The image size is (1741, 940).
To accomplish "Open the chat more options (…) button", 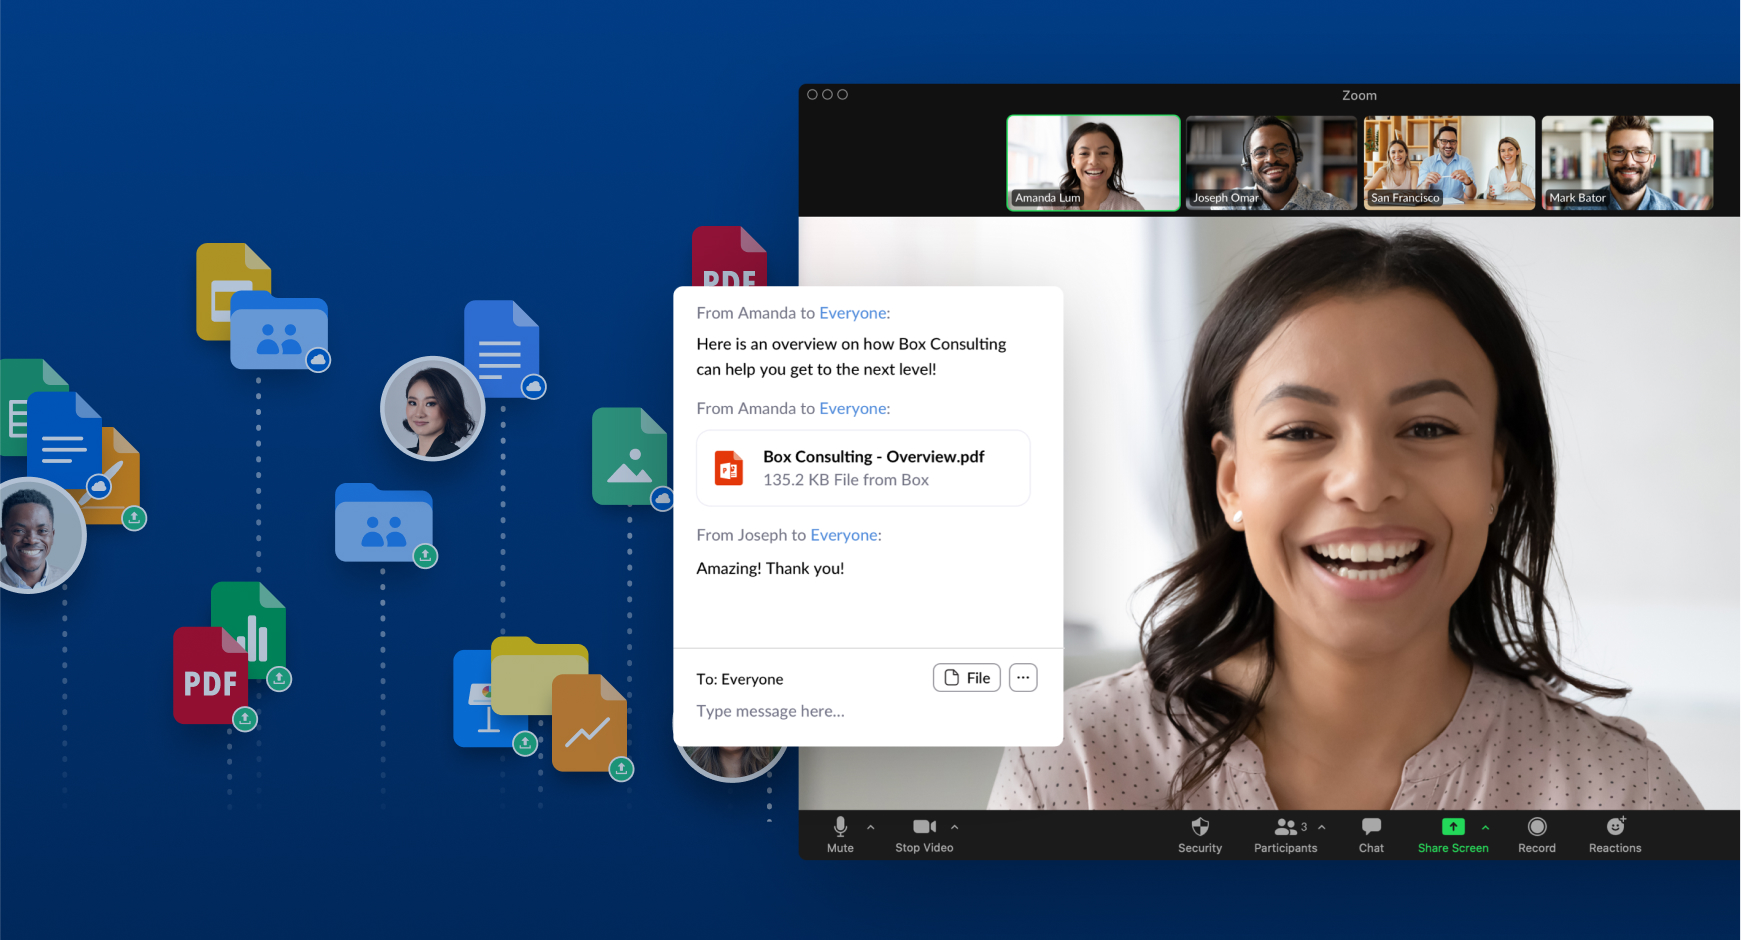I will tap(1023, 678).
